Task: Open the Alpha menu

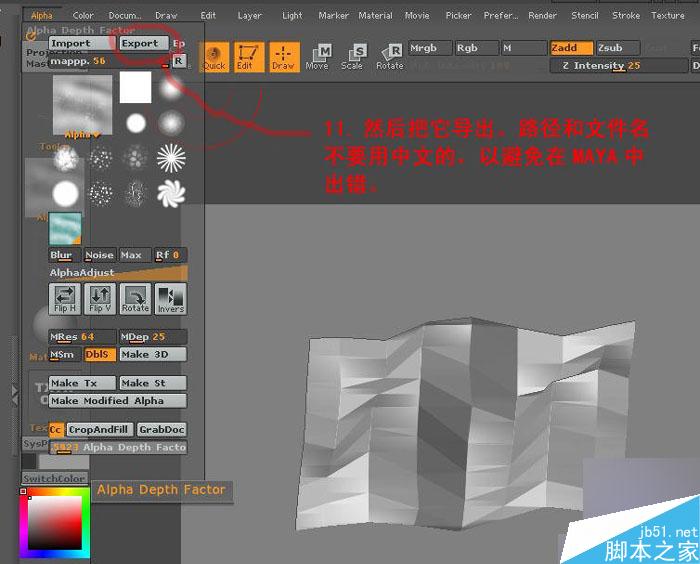Action: tap(42, 16)
